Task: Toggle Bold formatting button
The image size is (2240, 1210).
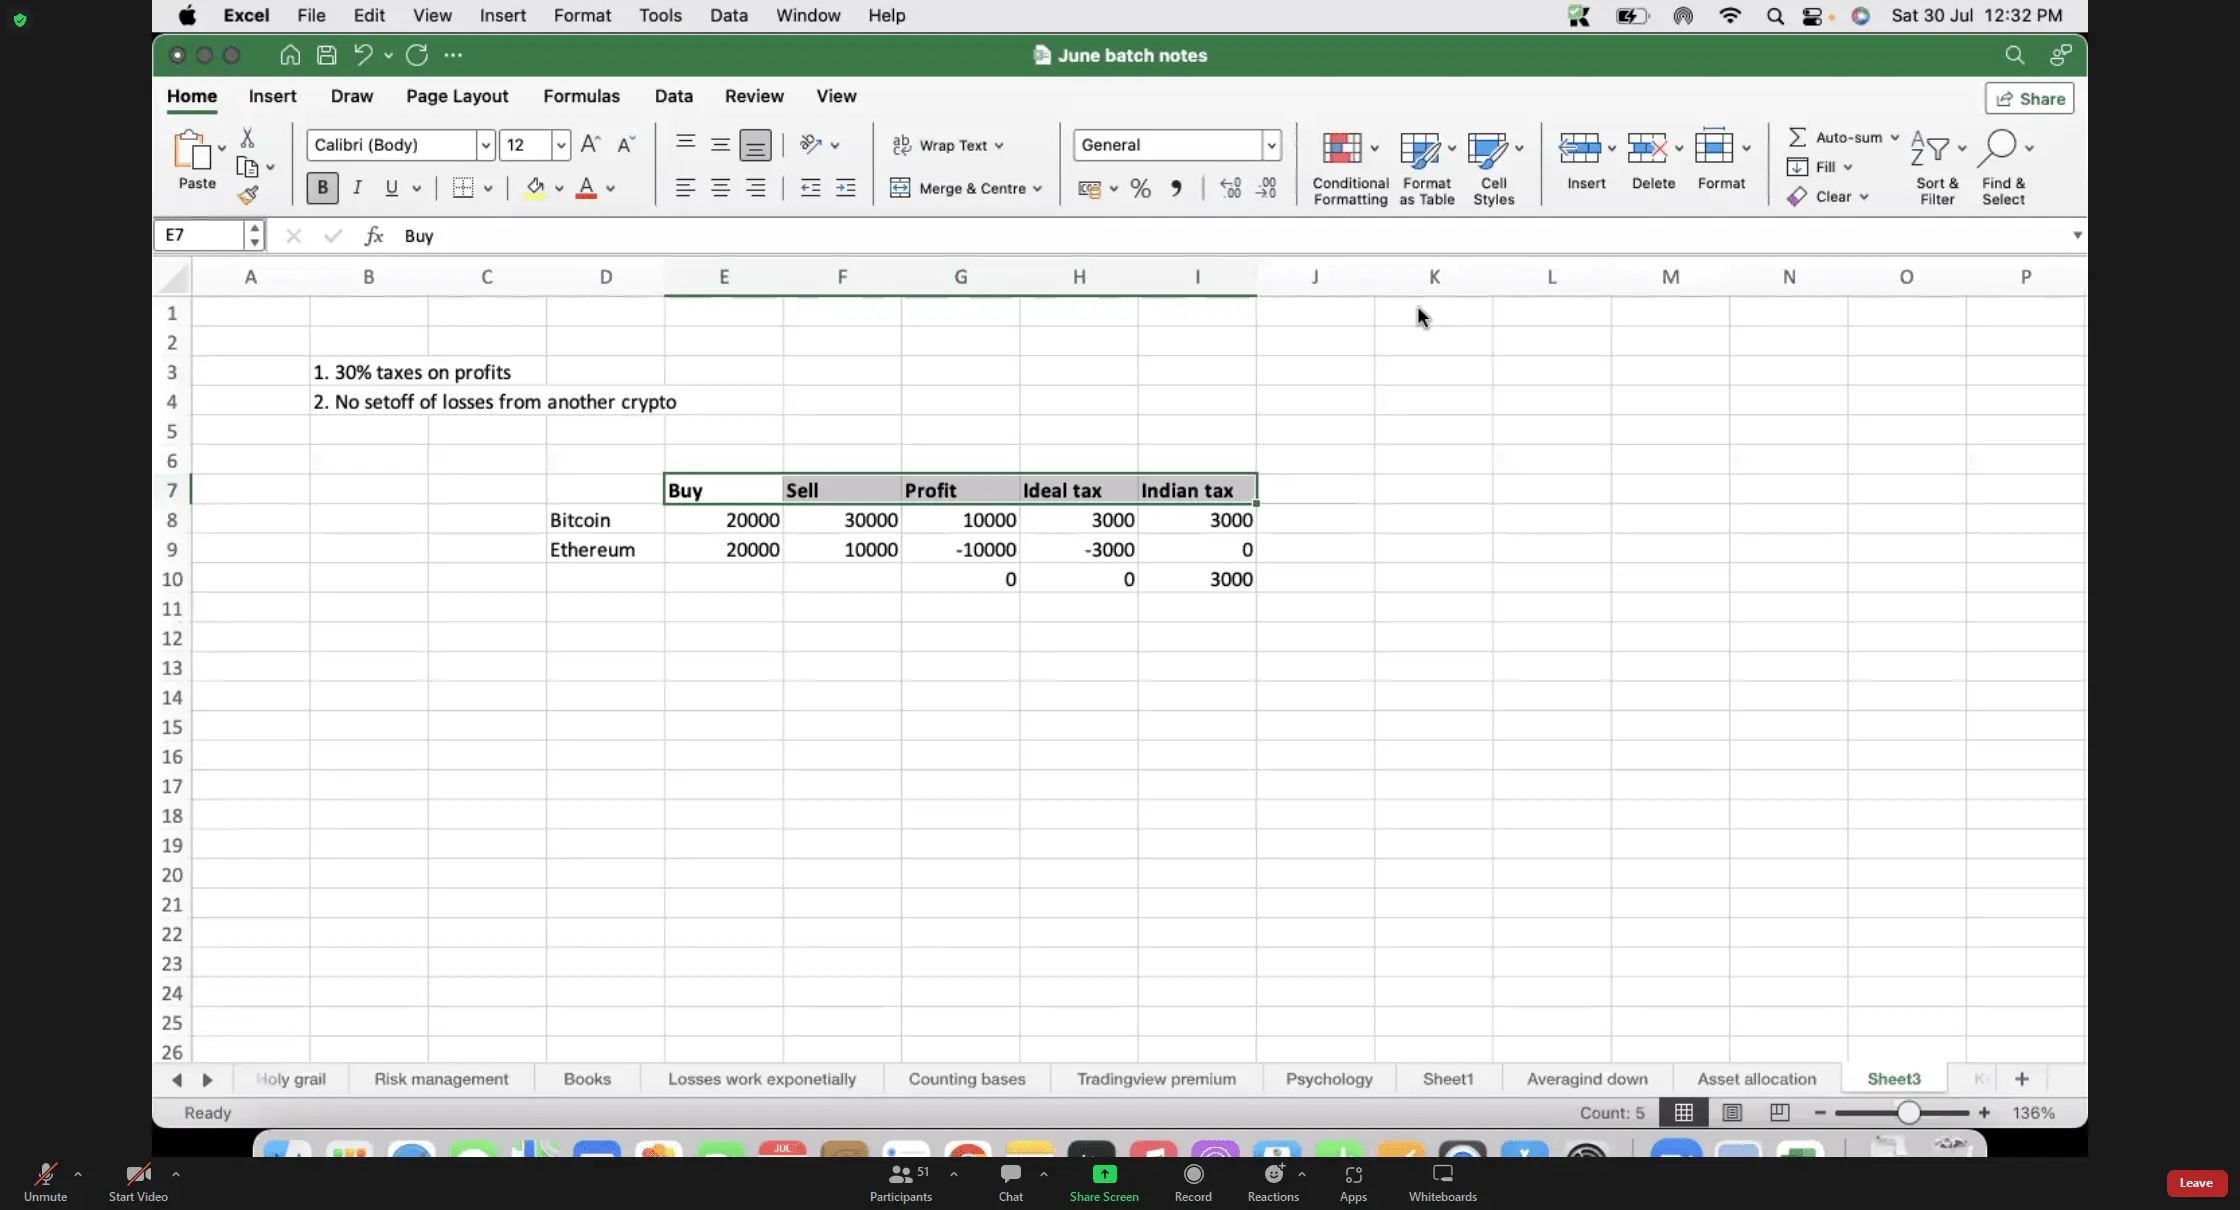Action: (322, 188)
